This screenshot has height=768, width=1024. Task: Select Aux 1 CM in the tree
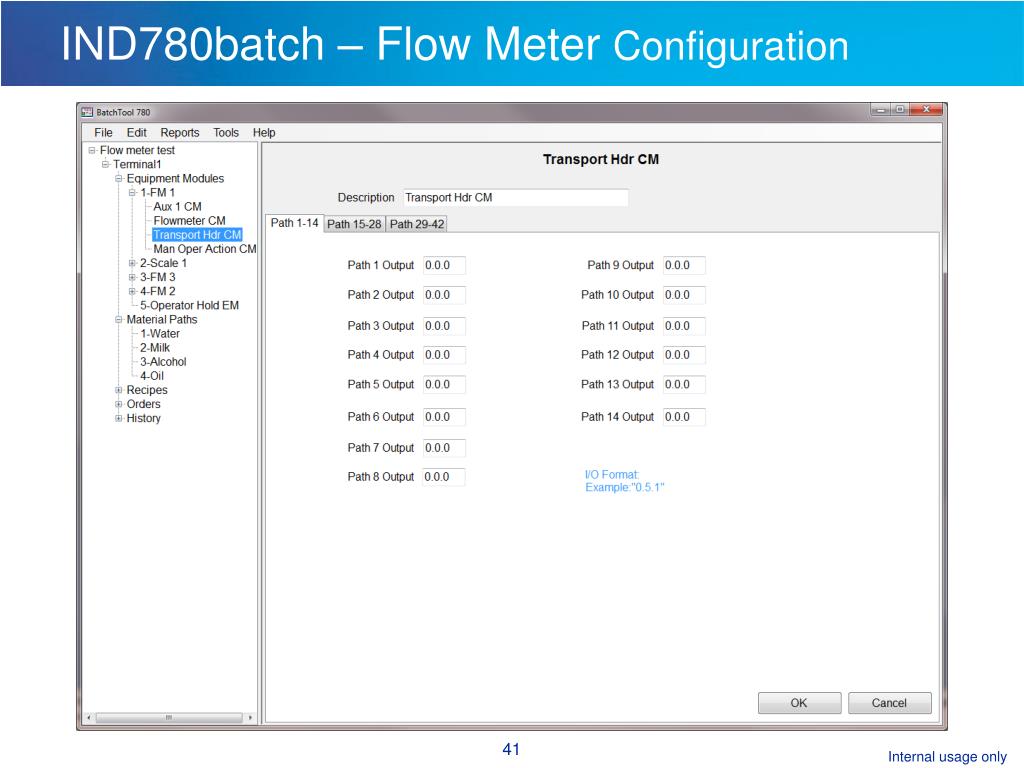pyautogui.click(x=178, y=206)
